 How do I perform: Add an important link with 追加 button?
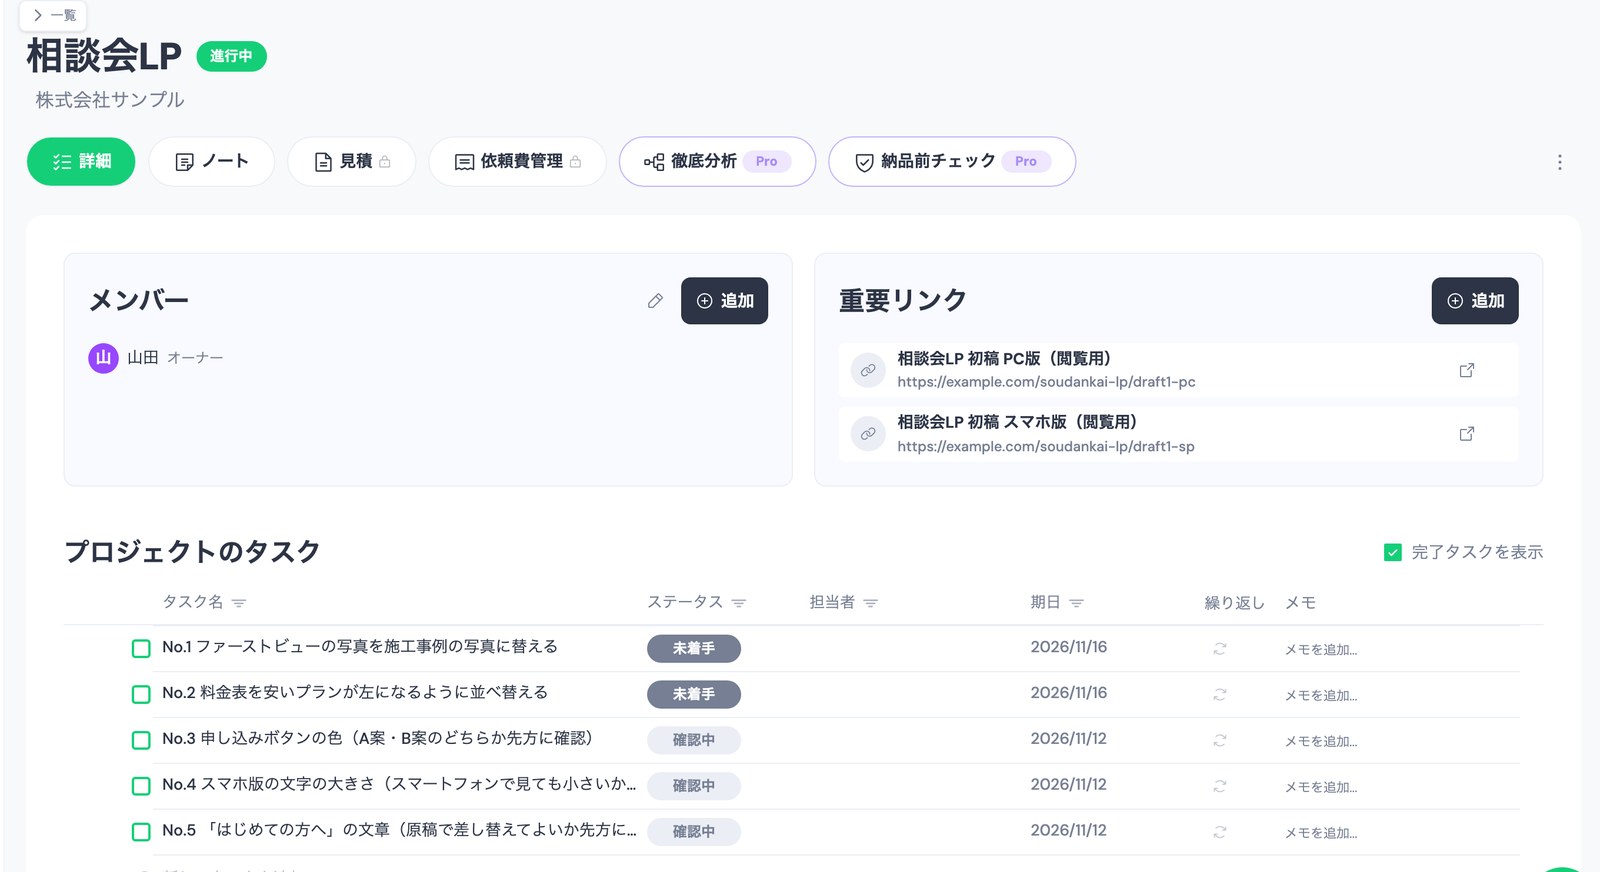pyautogui.click(x=1475, y=301)
